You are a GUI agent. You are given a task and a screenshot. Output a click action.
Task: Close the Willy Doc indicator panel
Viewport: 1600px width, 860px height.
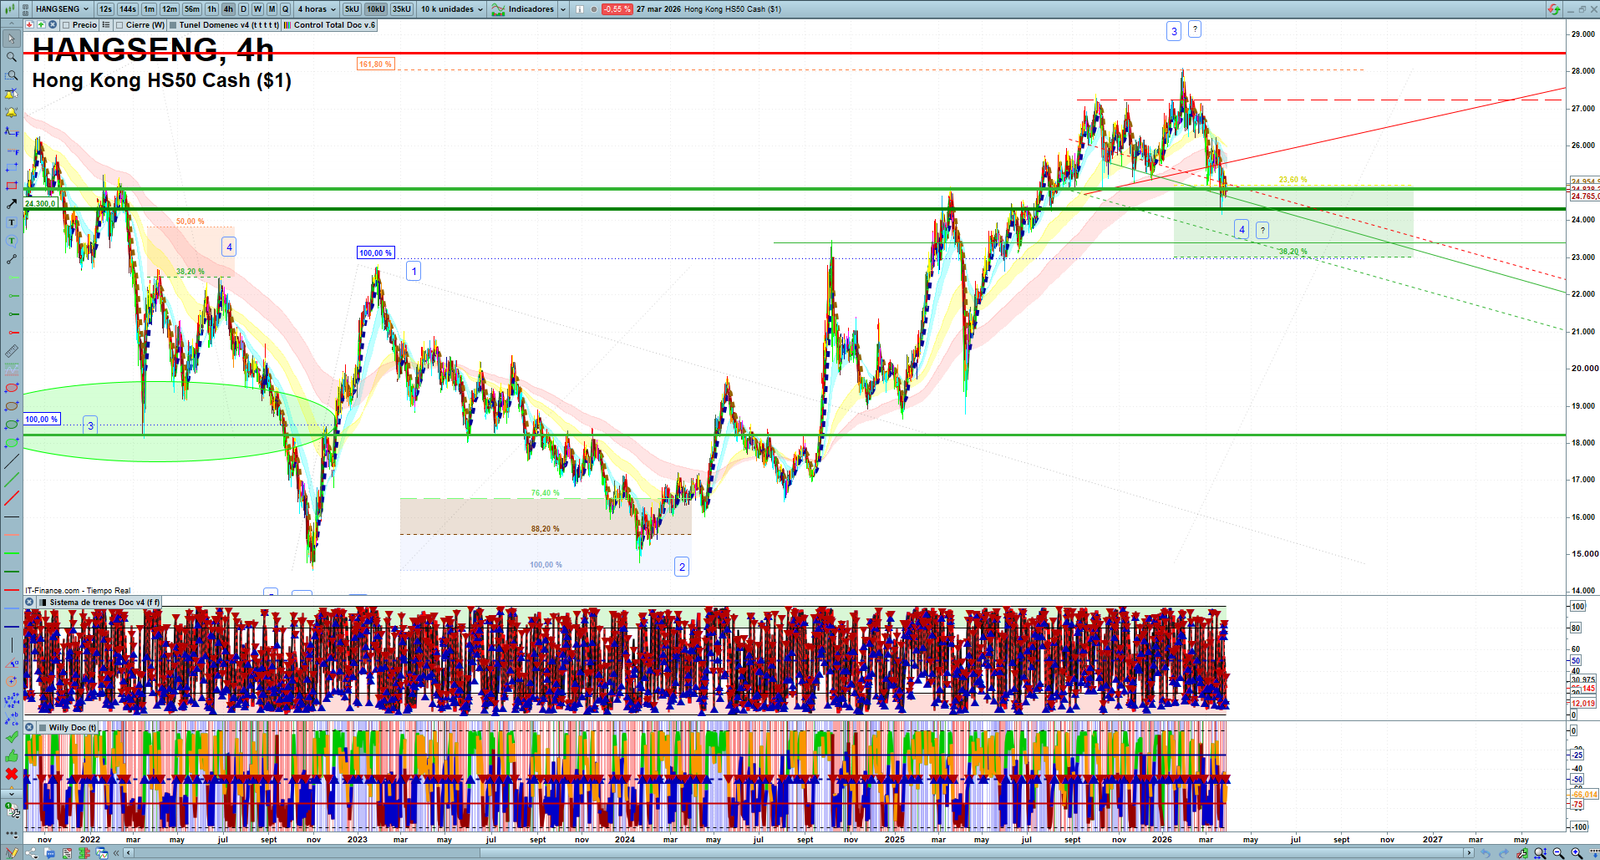[x=30, y=727]
